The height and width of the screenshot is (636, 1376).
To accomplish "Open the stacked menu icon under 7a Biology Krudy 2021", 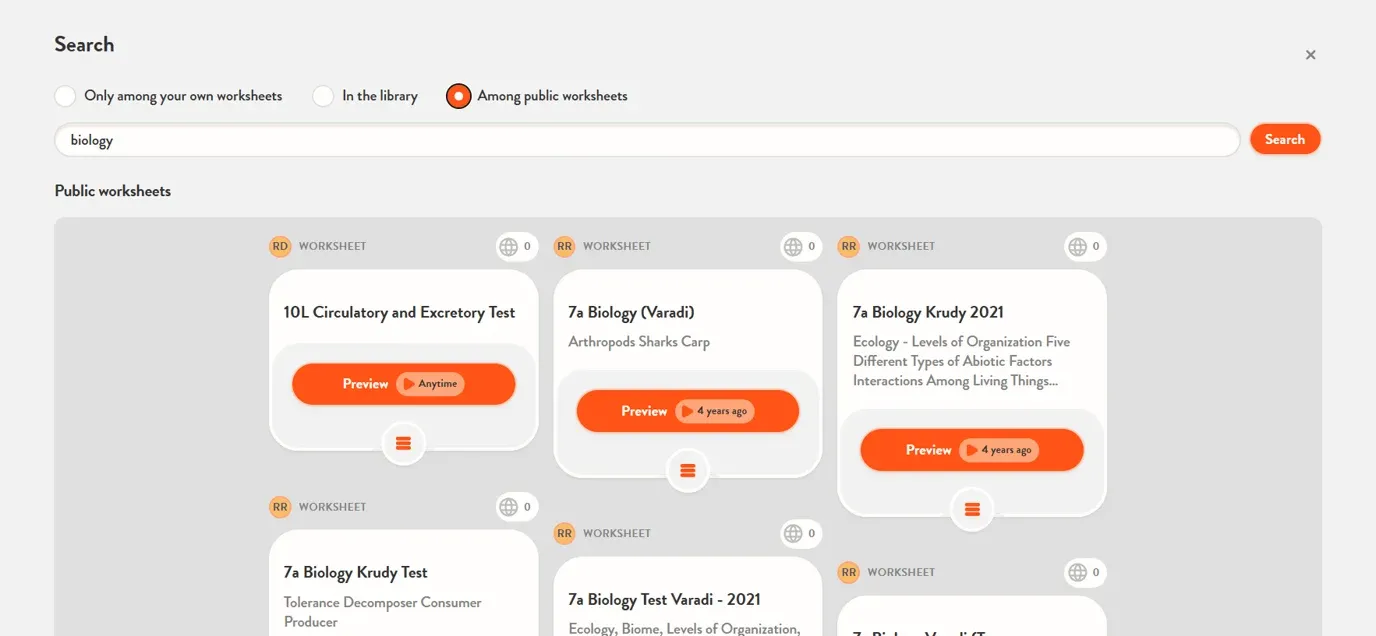I will [972, 509].
